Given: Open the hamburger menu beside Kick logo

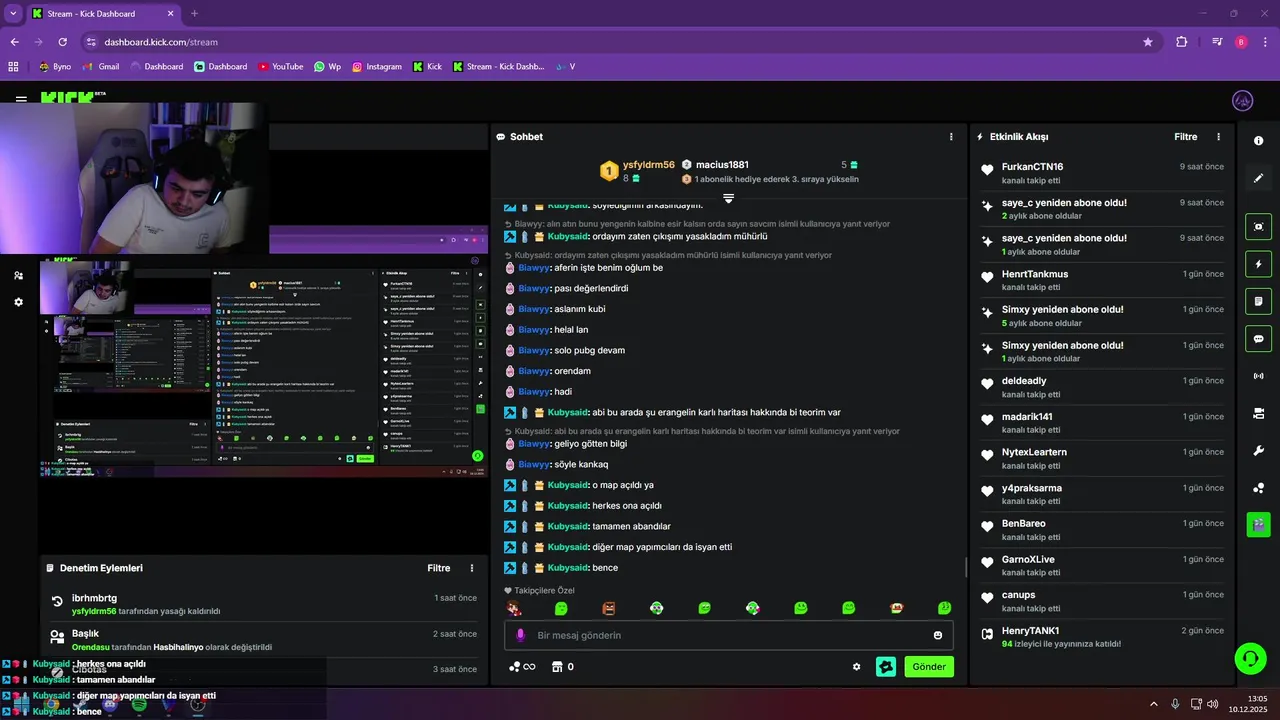Looking at the screenshot, I should 21,100.
